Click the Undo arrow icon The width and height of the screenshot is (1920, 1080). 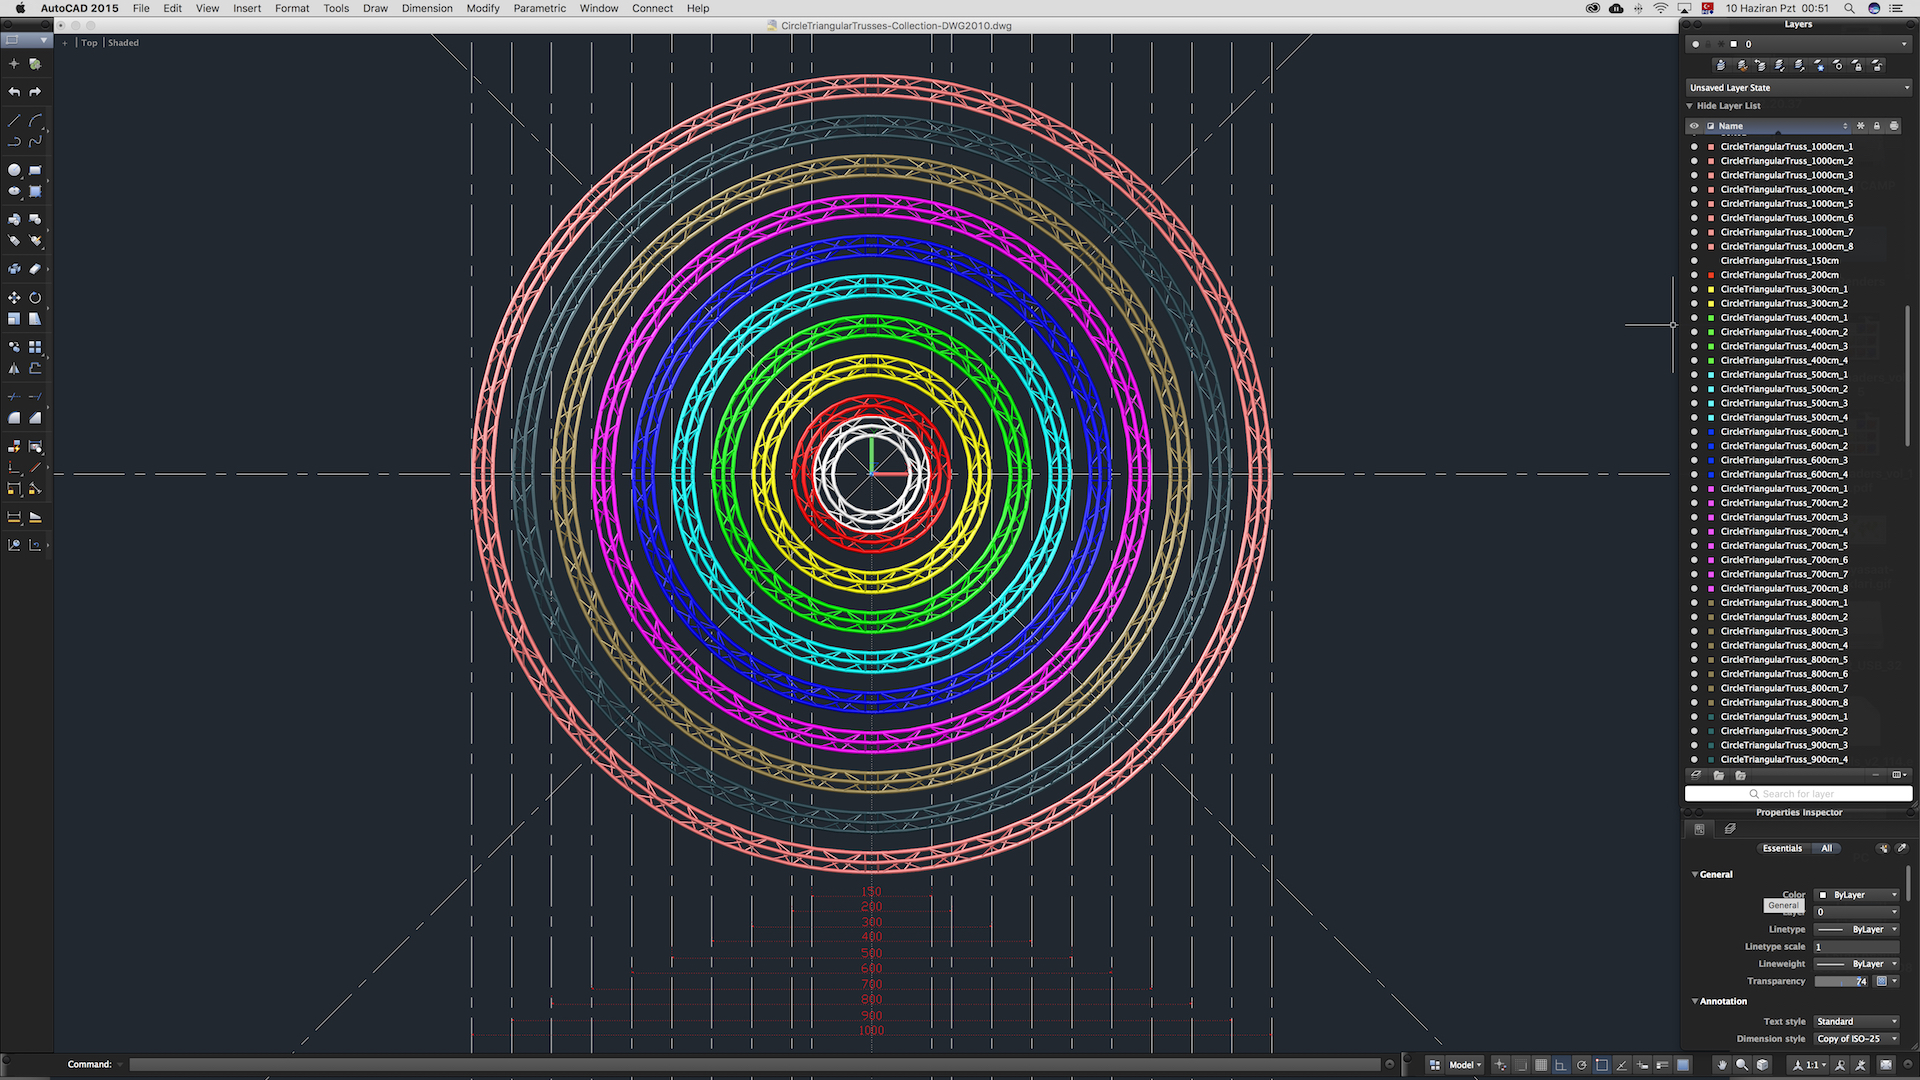click(14, 92)
